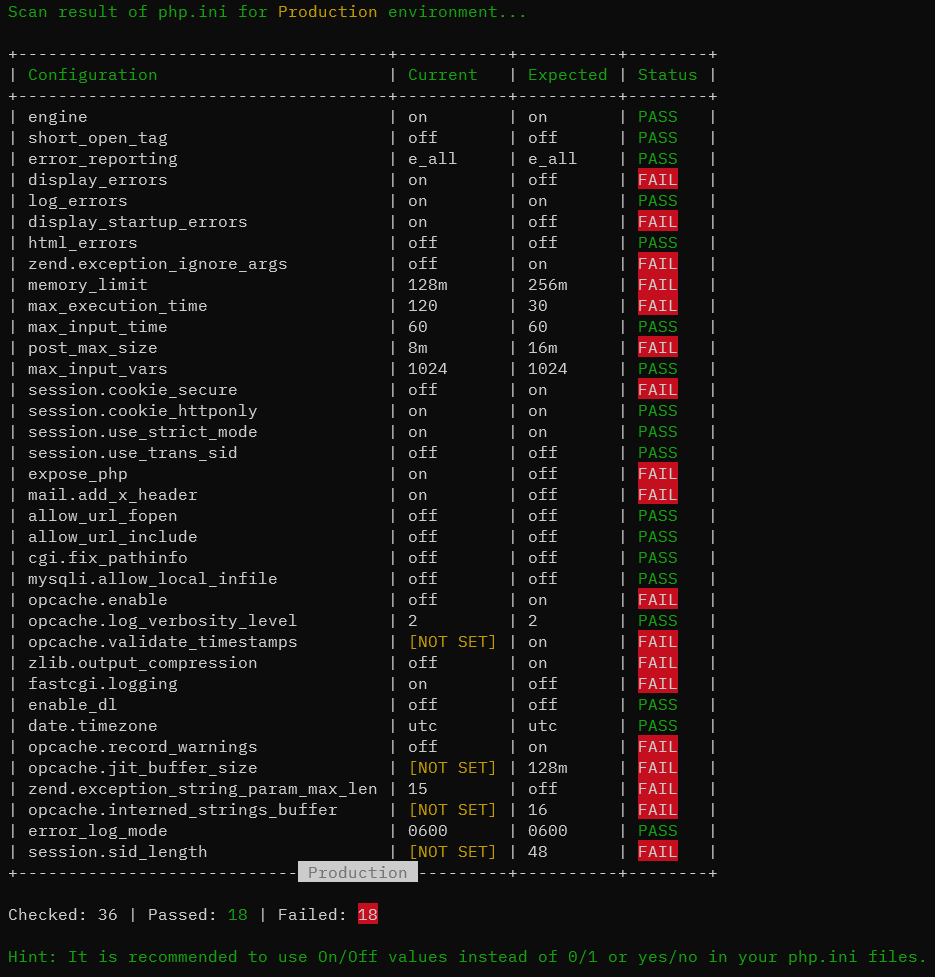Click the Current column header

coord(442,74)
